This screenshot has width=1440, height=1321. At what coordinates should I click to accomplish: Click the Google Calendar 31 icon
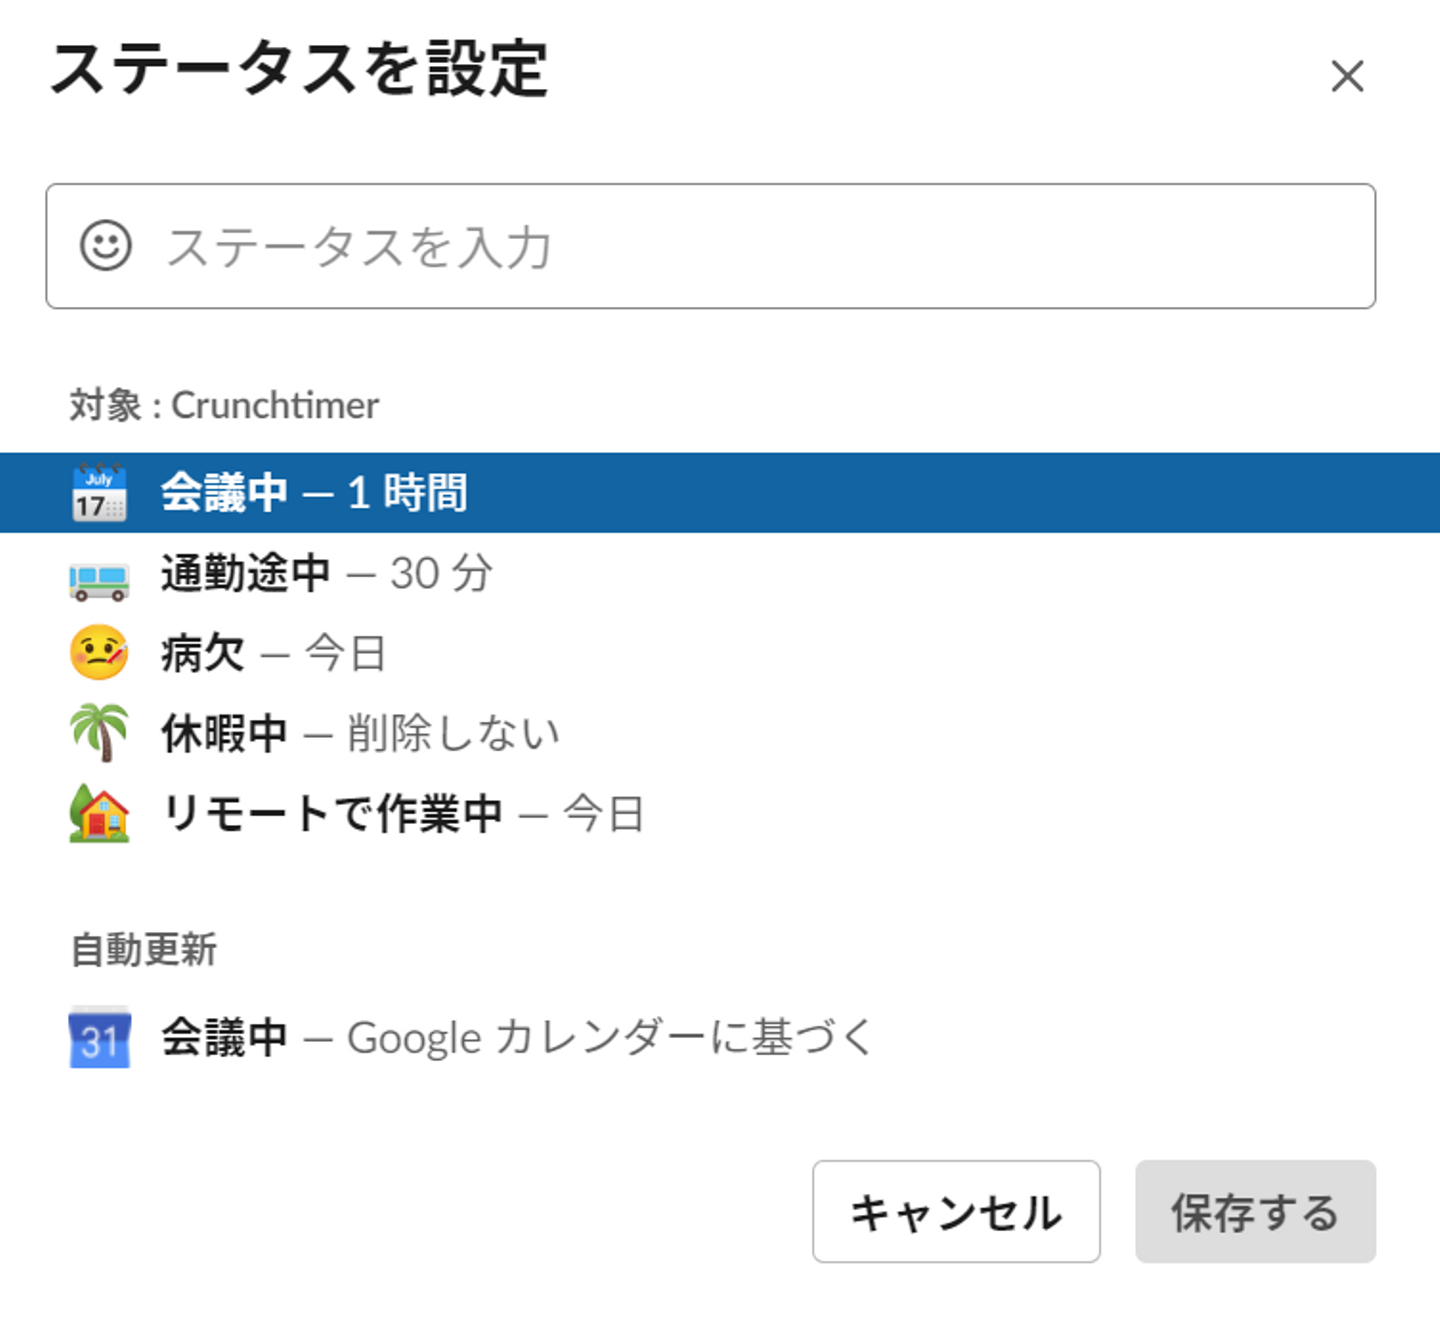click(99, 1037)
